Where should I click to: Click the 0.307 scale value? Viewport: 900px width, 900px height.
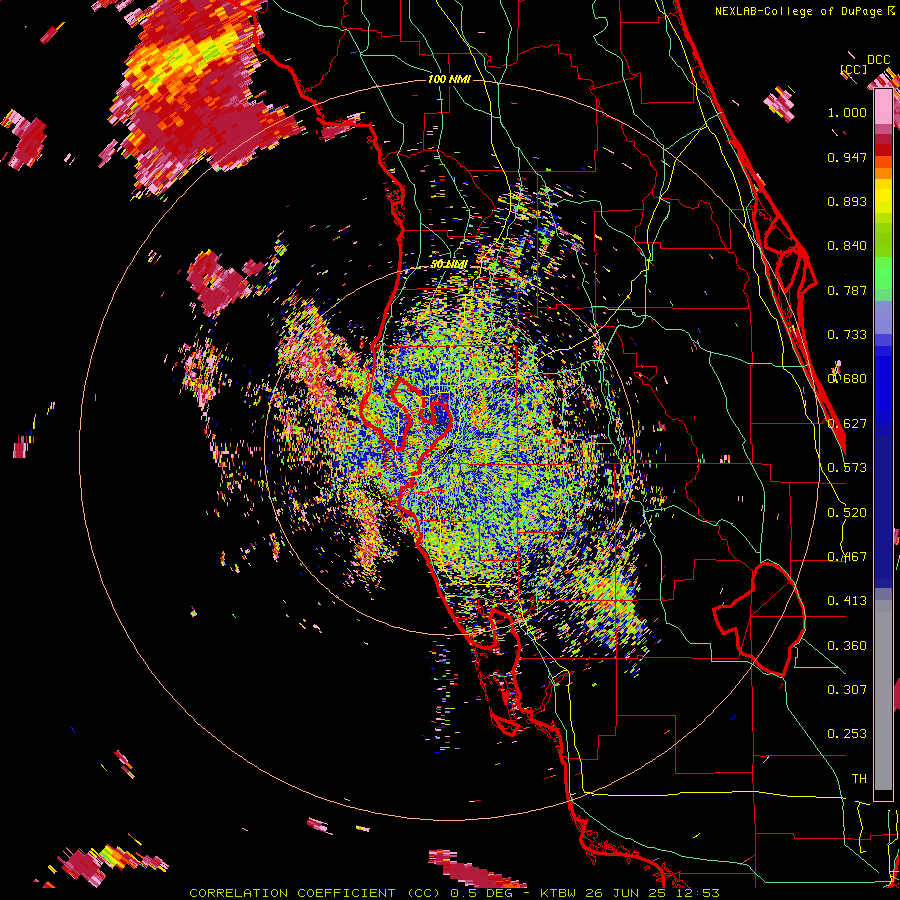pyautogui.click(x=847, y=690)
